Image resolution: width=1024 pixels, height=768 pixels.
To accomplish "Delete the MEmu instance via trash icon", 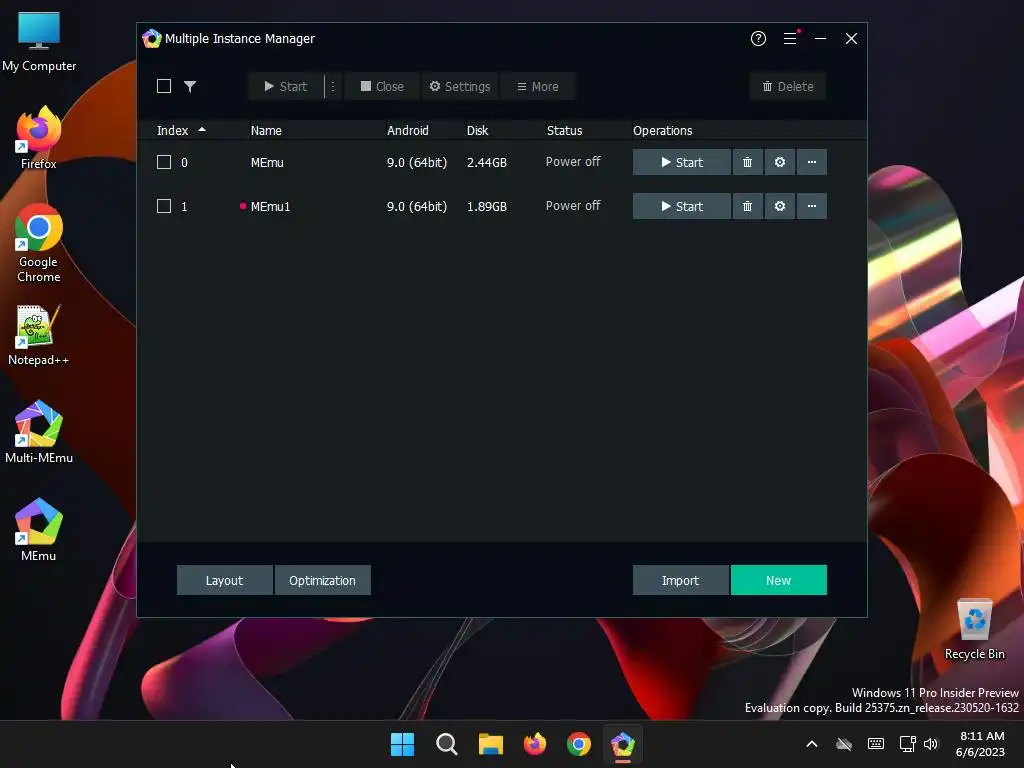I will [747, 162].
